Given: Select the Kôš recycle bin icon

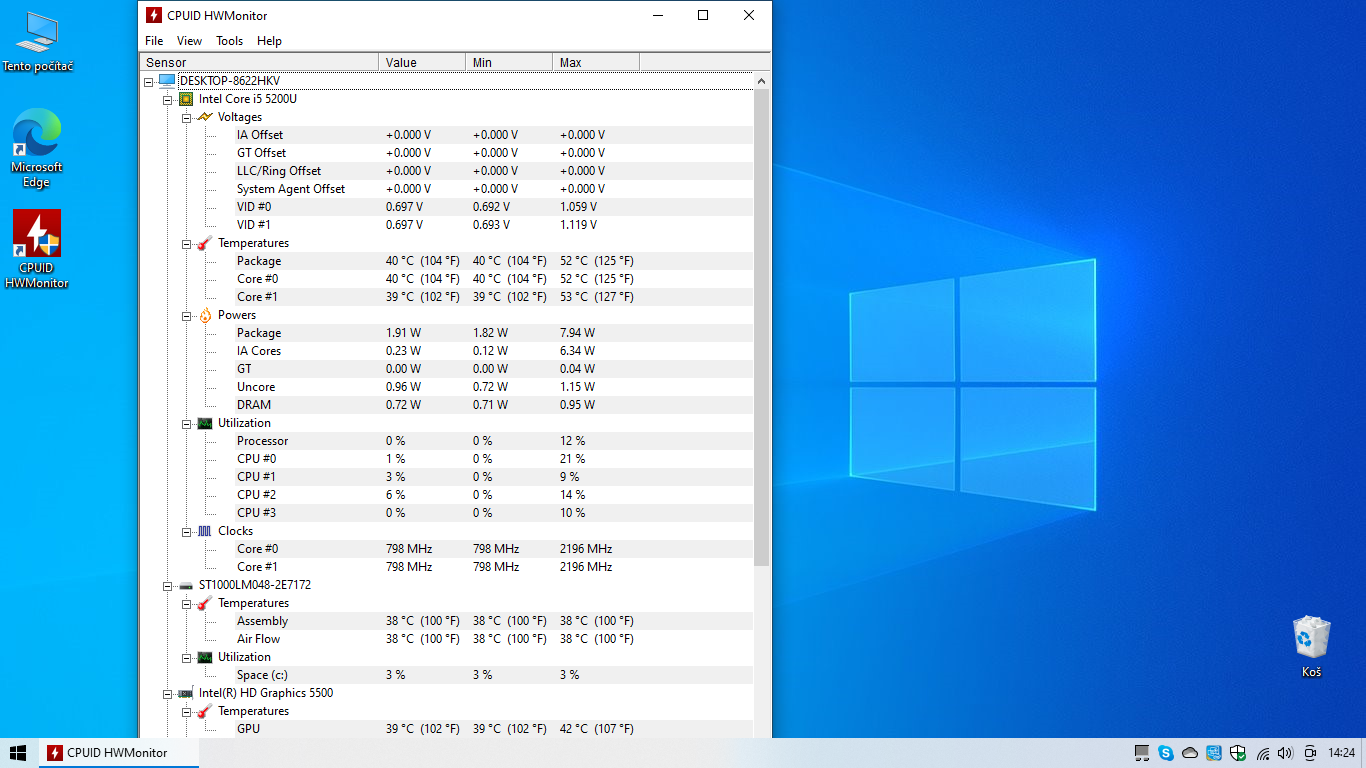Looking at the screenshot, I should click(1311, 637).
